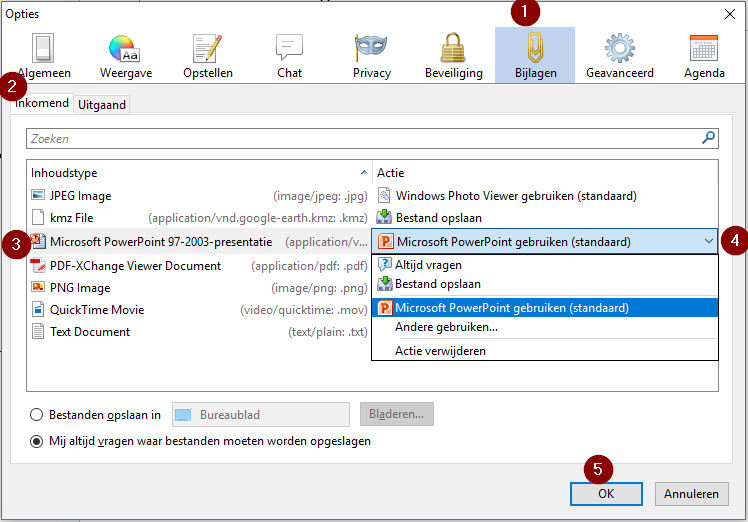
Task: Click (application/pdf: .pdf) type text
Action: tap(309, 266)
